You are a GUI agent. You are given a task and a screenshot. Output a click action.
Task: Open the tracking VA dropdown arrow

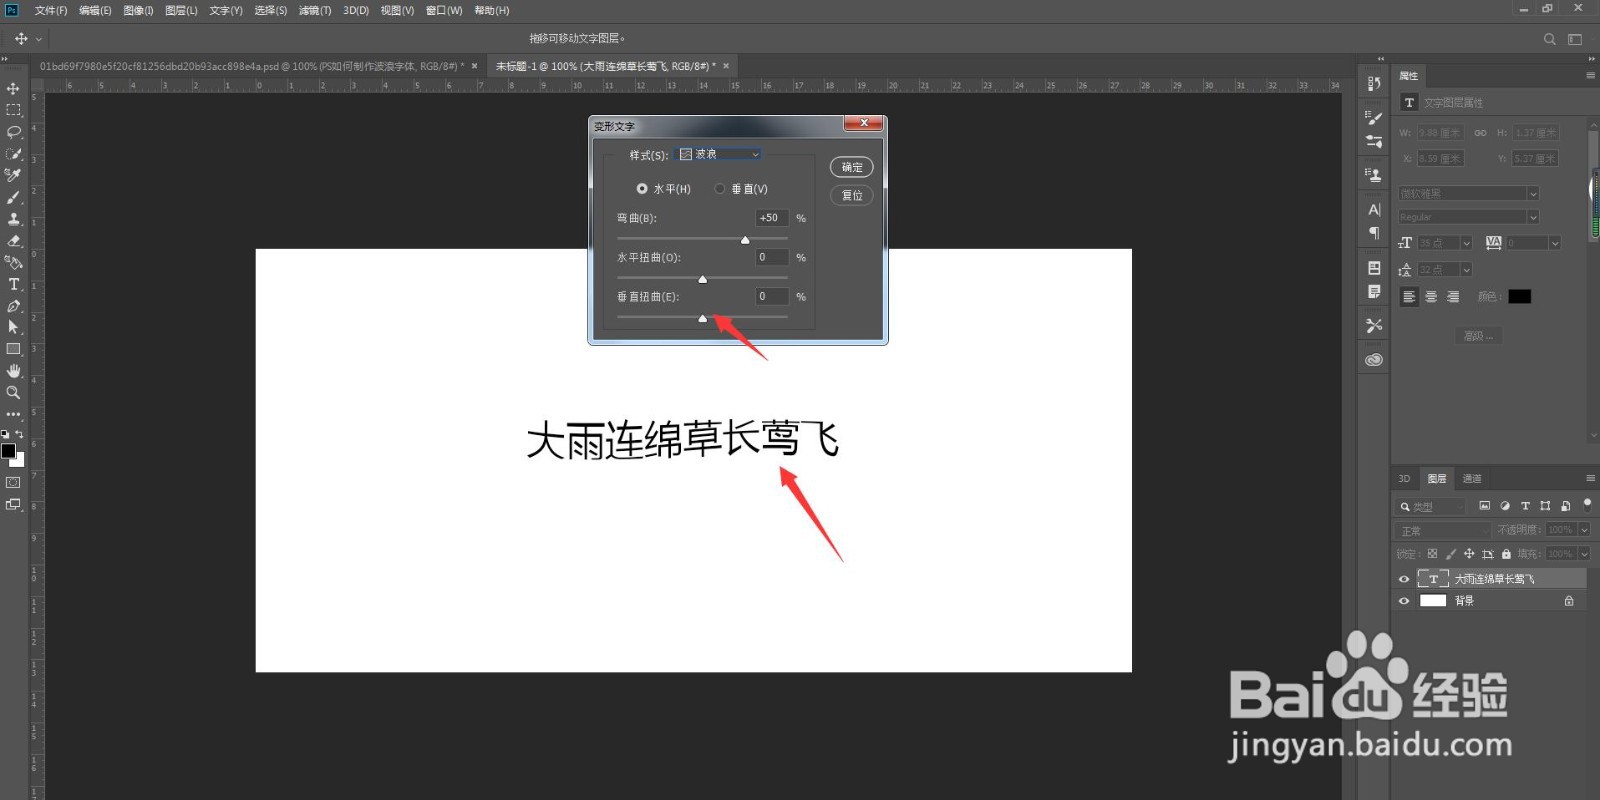coord(1555,243)
